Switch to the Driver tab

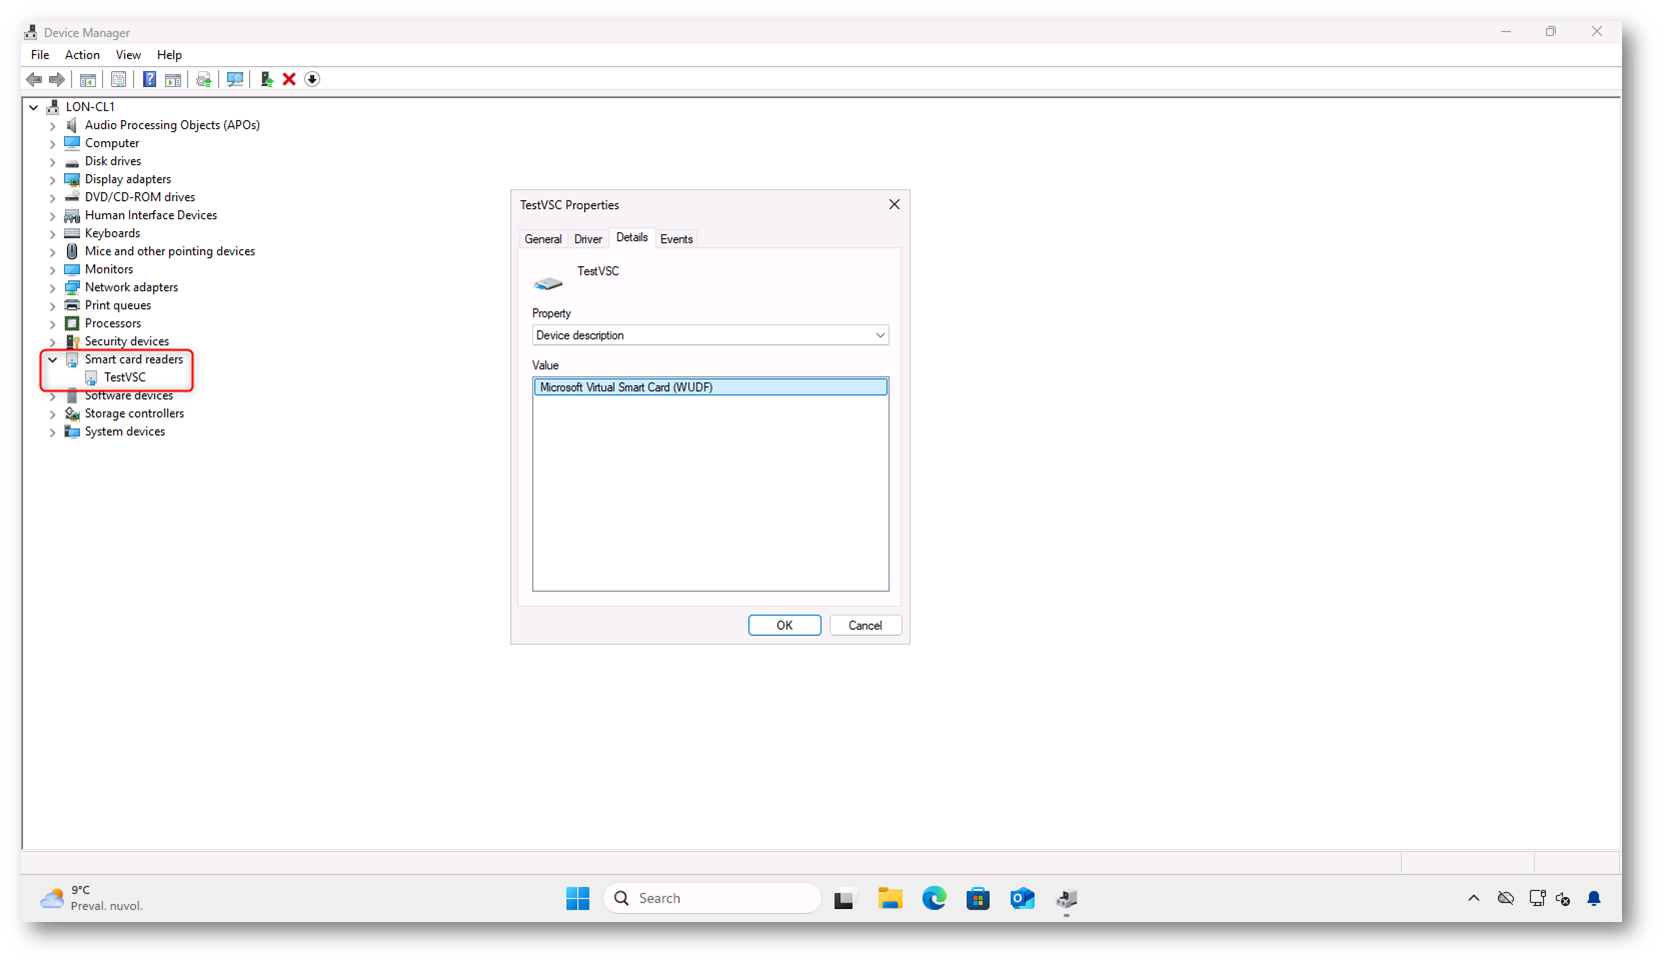click(x=588, y=239)
